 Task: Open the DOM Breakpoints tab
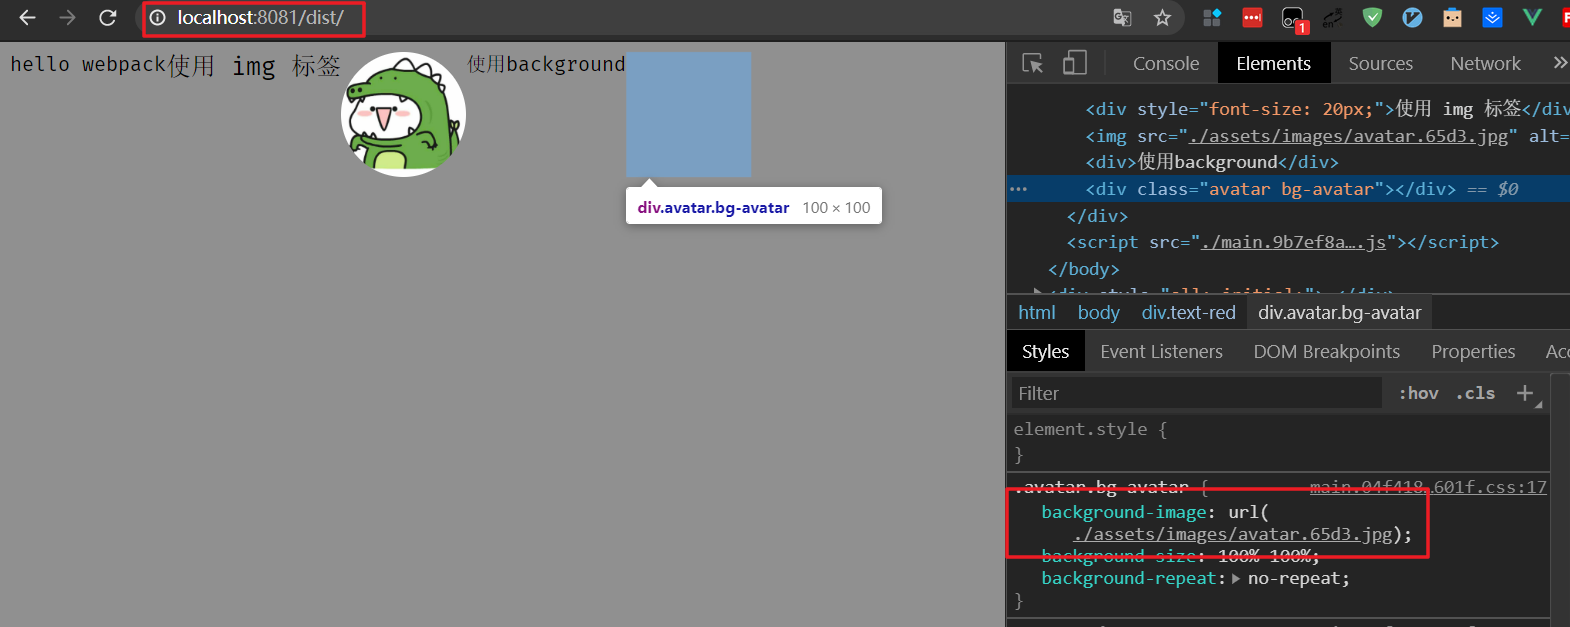1326,352
